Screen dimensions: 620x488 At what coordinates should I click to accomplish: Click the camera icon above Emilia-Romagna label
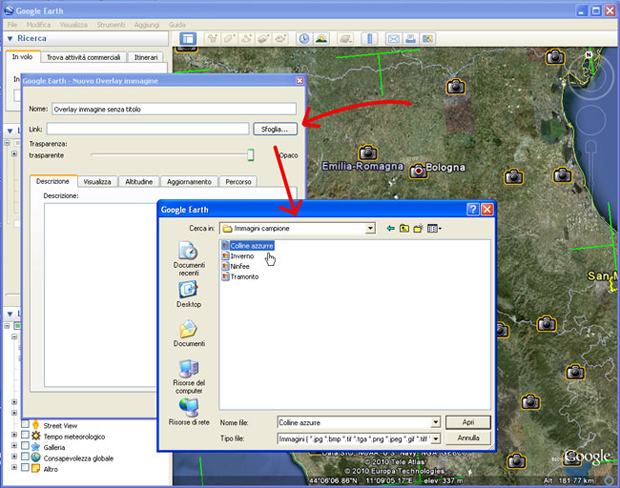coord(368,152)
